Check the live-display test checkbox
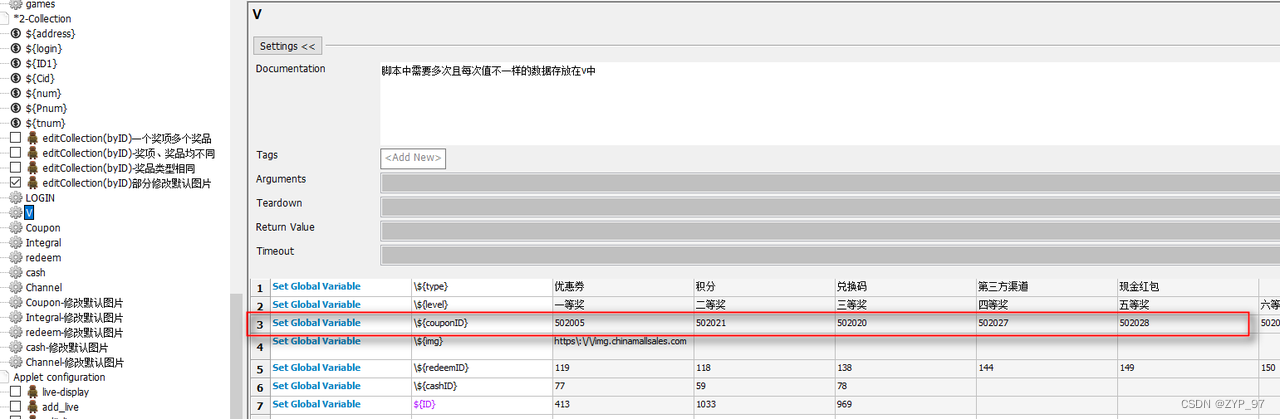 pos(15,392)
